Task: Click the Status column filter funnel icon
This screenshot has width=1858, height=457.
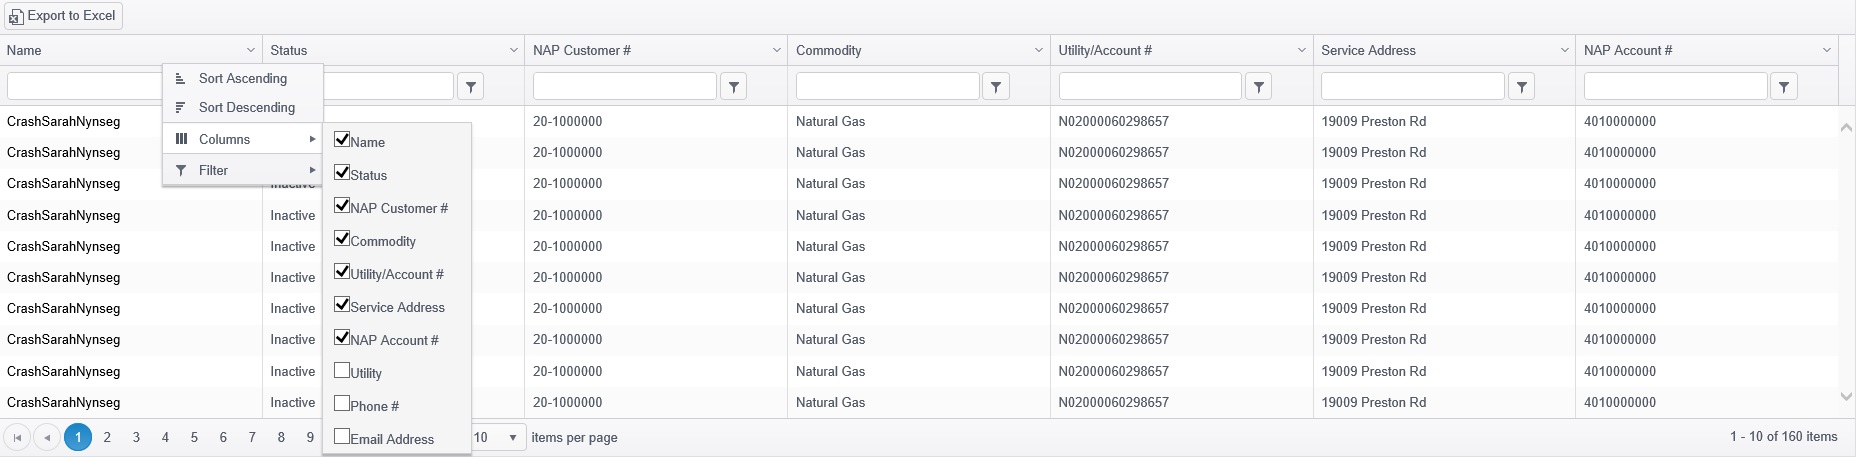Action: click(470, 87)
